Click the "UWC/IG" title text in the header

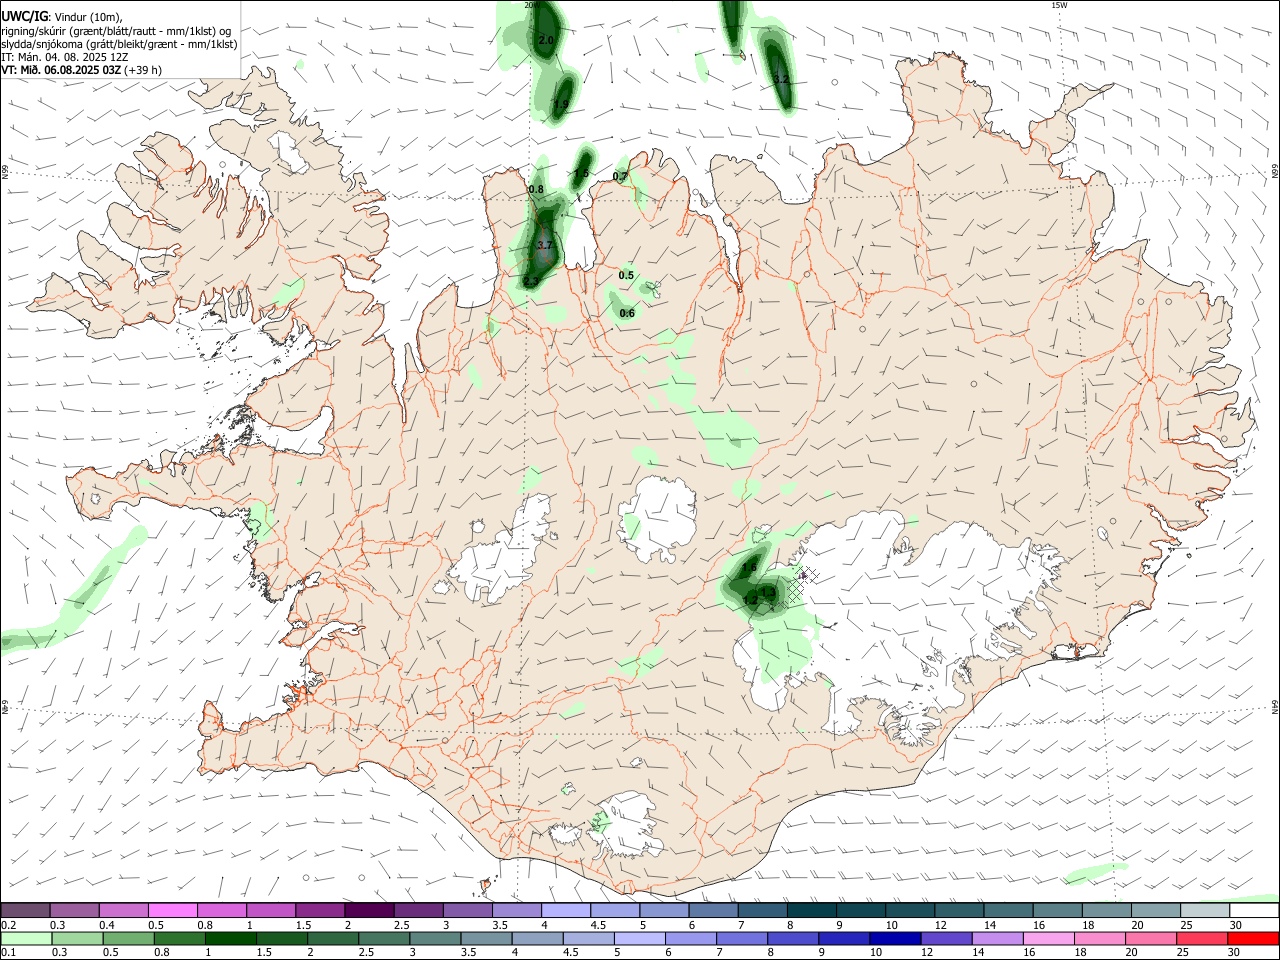pyautogui.click(x=23, y=16)
